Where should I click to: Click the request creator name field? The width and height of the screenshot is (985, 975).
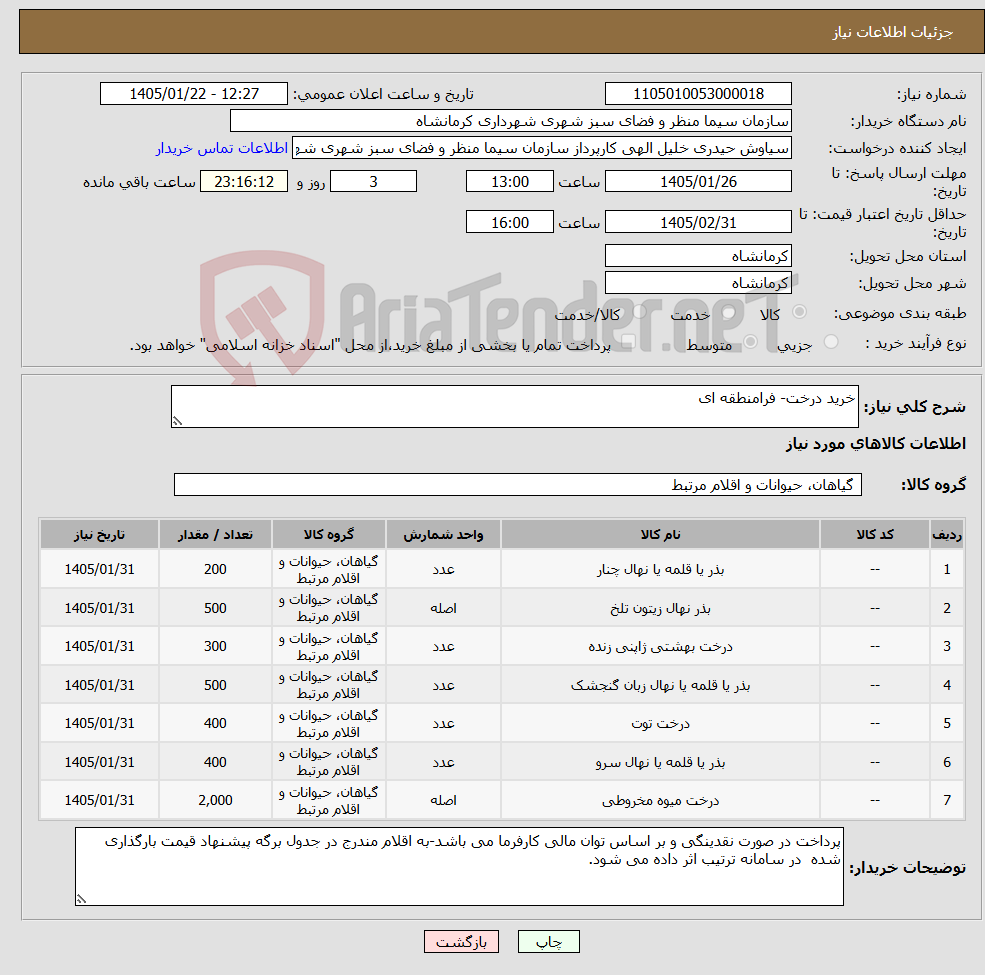(x=541, y=148)
